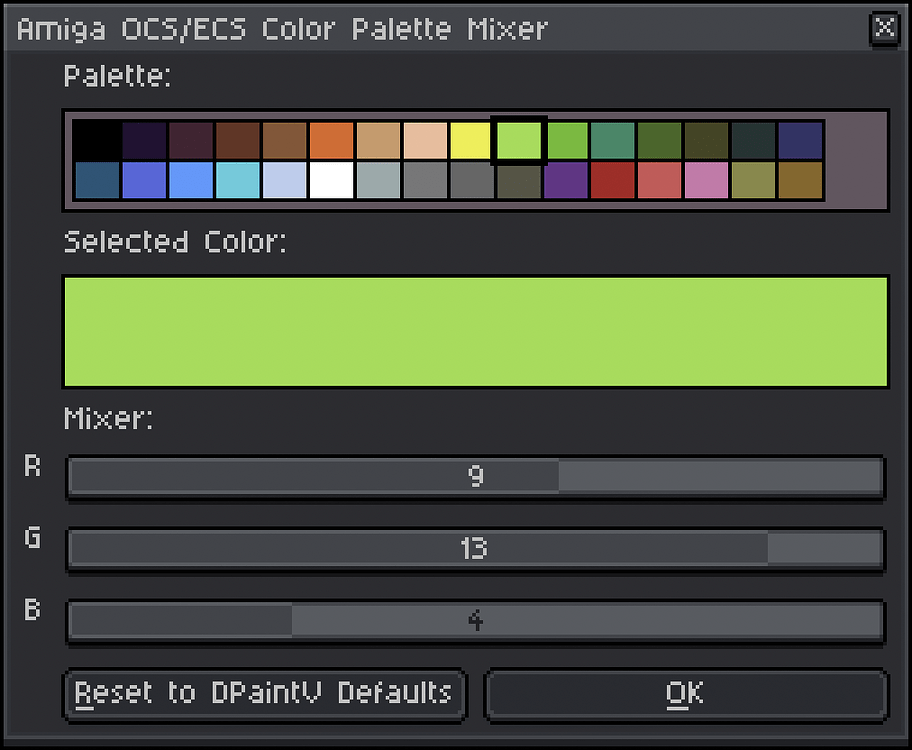The image size is (912, 750).
Task: Select the black palette swatch
Action: 97,141
